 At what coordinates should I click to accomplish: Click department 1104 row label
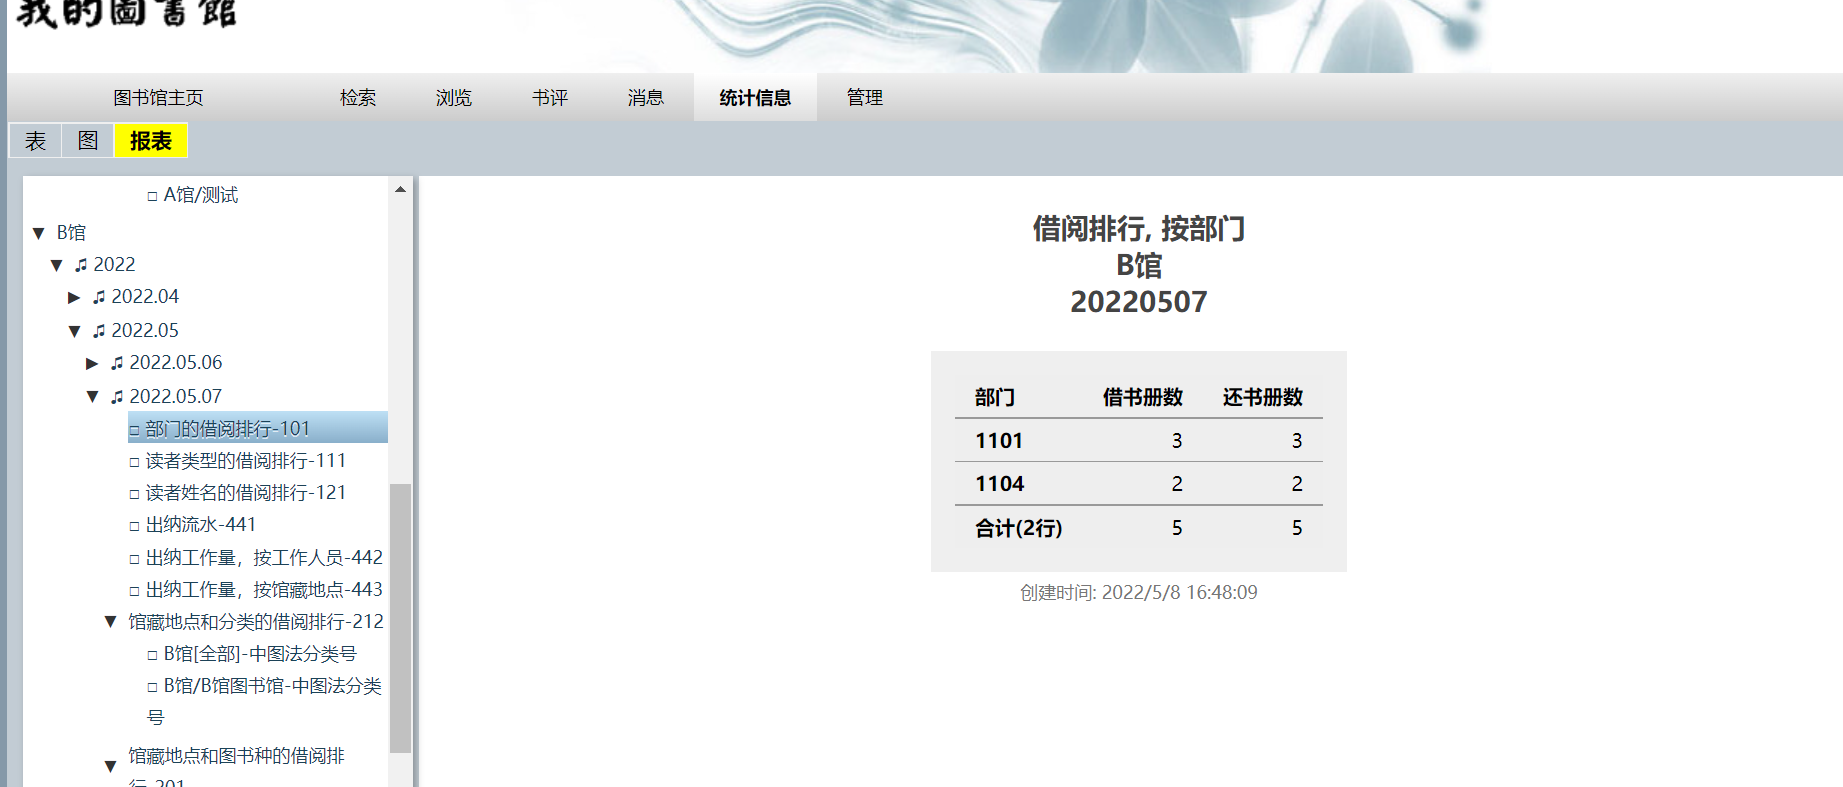999,484
